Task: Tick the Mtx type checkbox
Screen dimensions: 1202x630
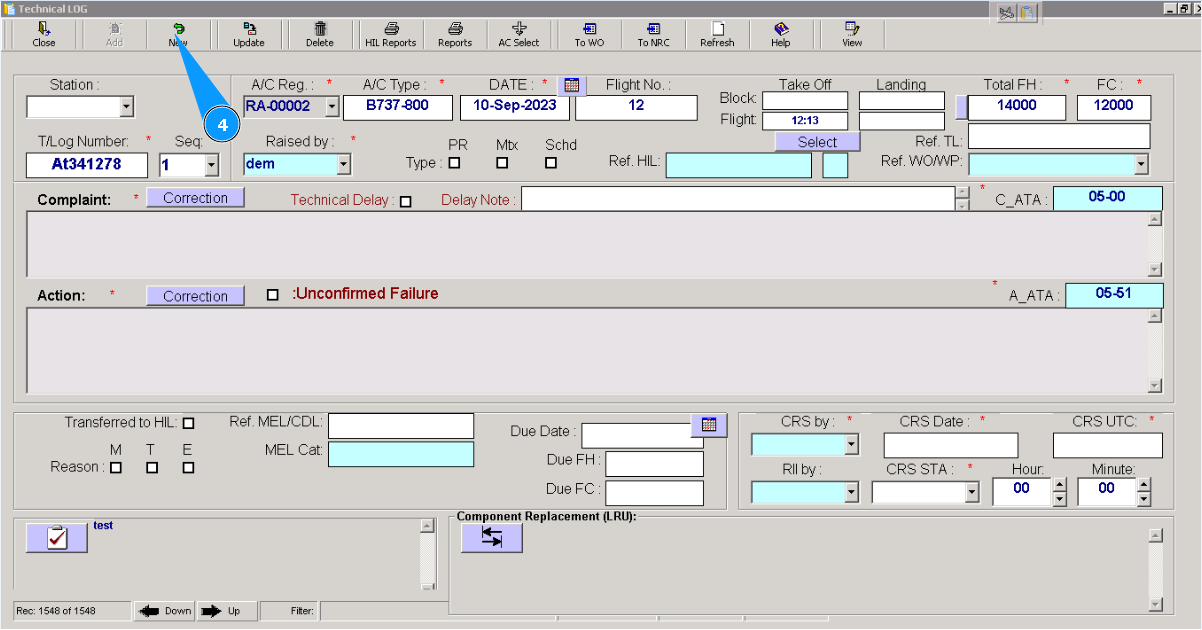Action: tap(502, 163)
